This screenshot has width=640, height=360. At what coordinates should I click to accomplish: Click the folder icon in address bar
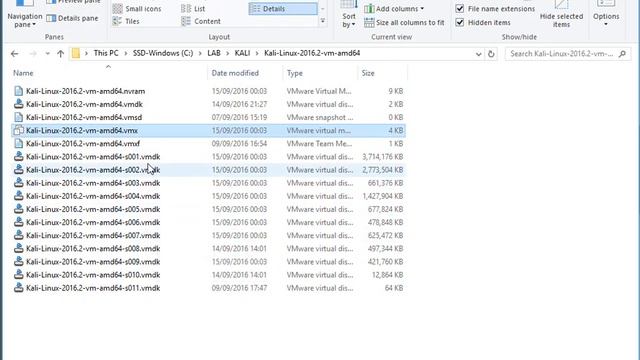click(76, 53)
